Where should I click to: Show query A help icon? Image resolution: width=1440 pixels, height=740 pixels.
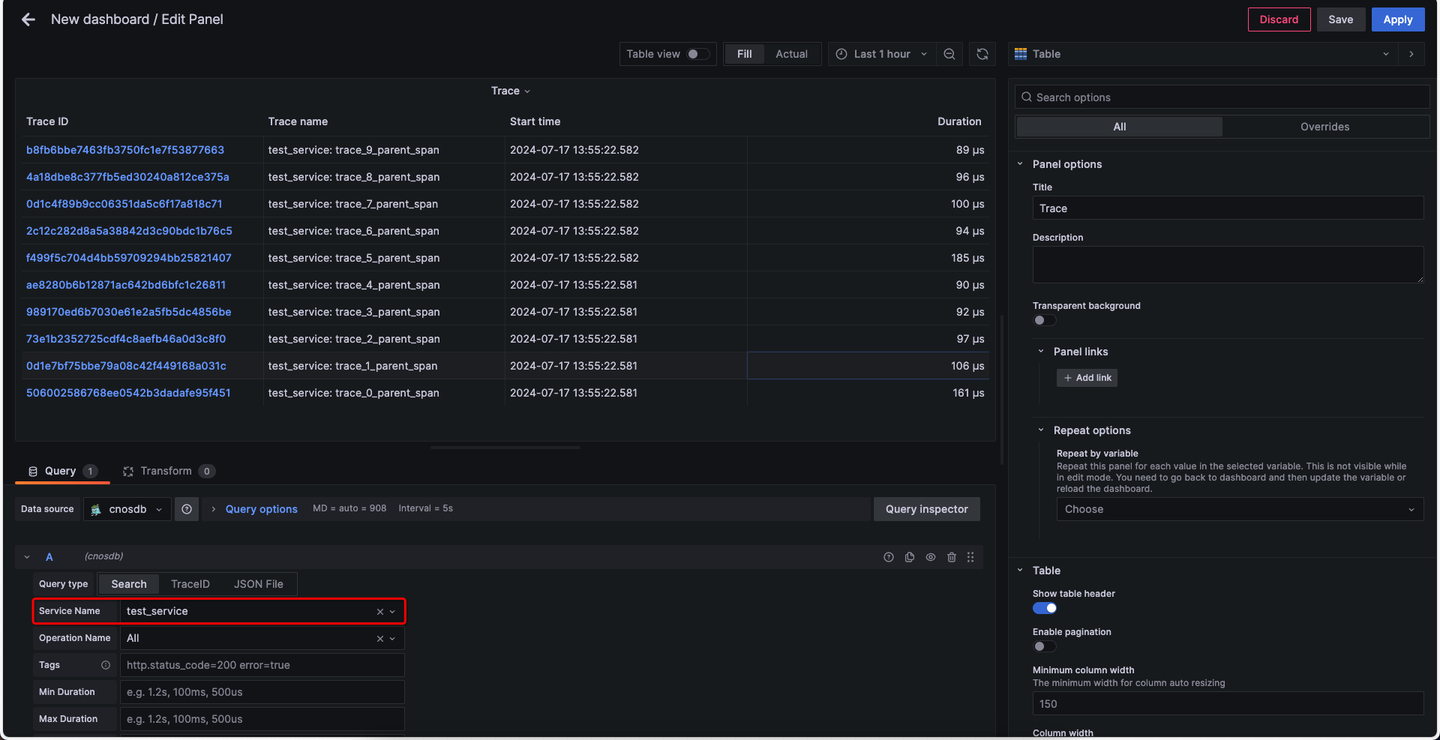pos(888,557)
